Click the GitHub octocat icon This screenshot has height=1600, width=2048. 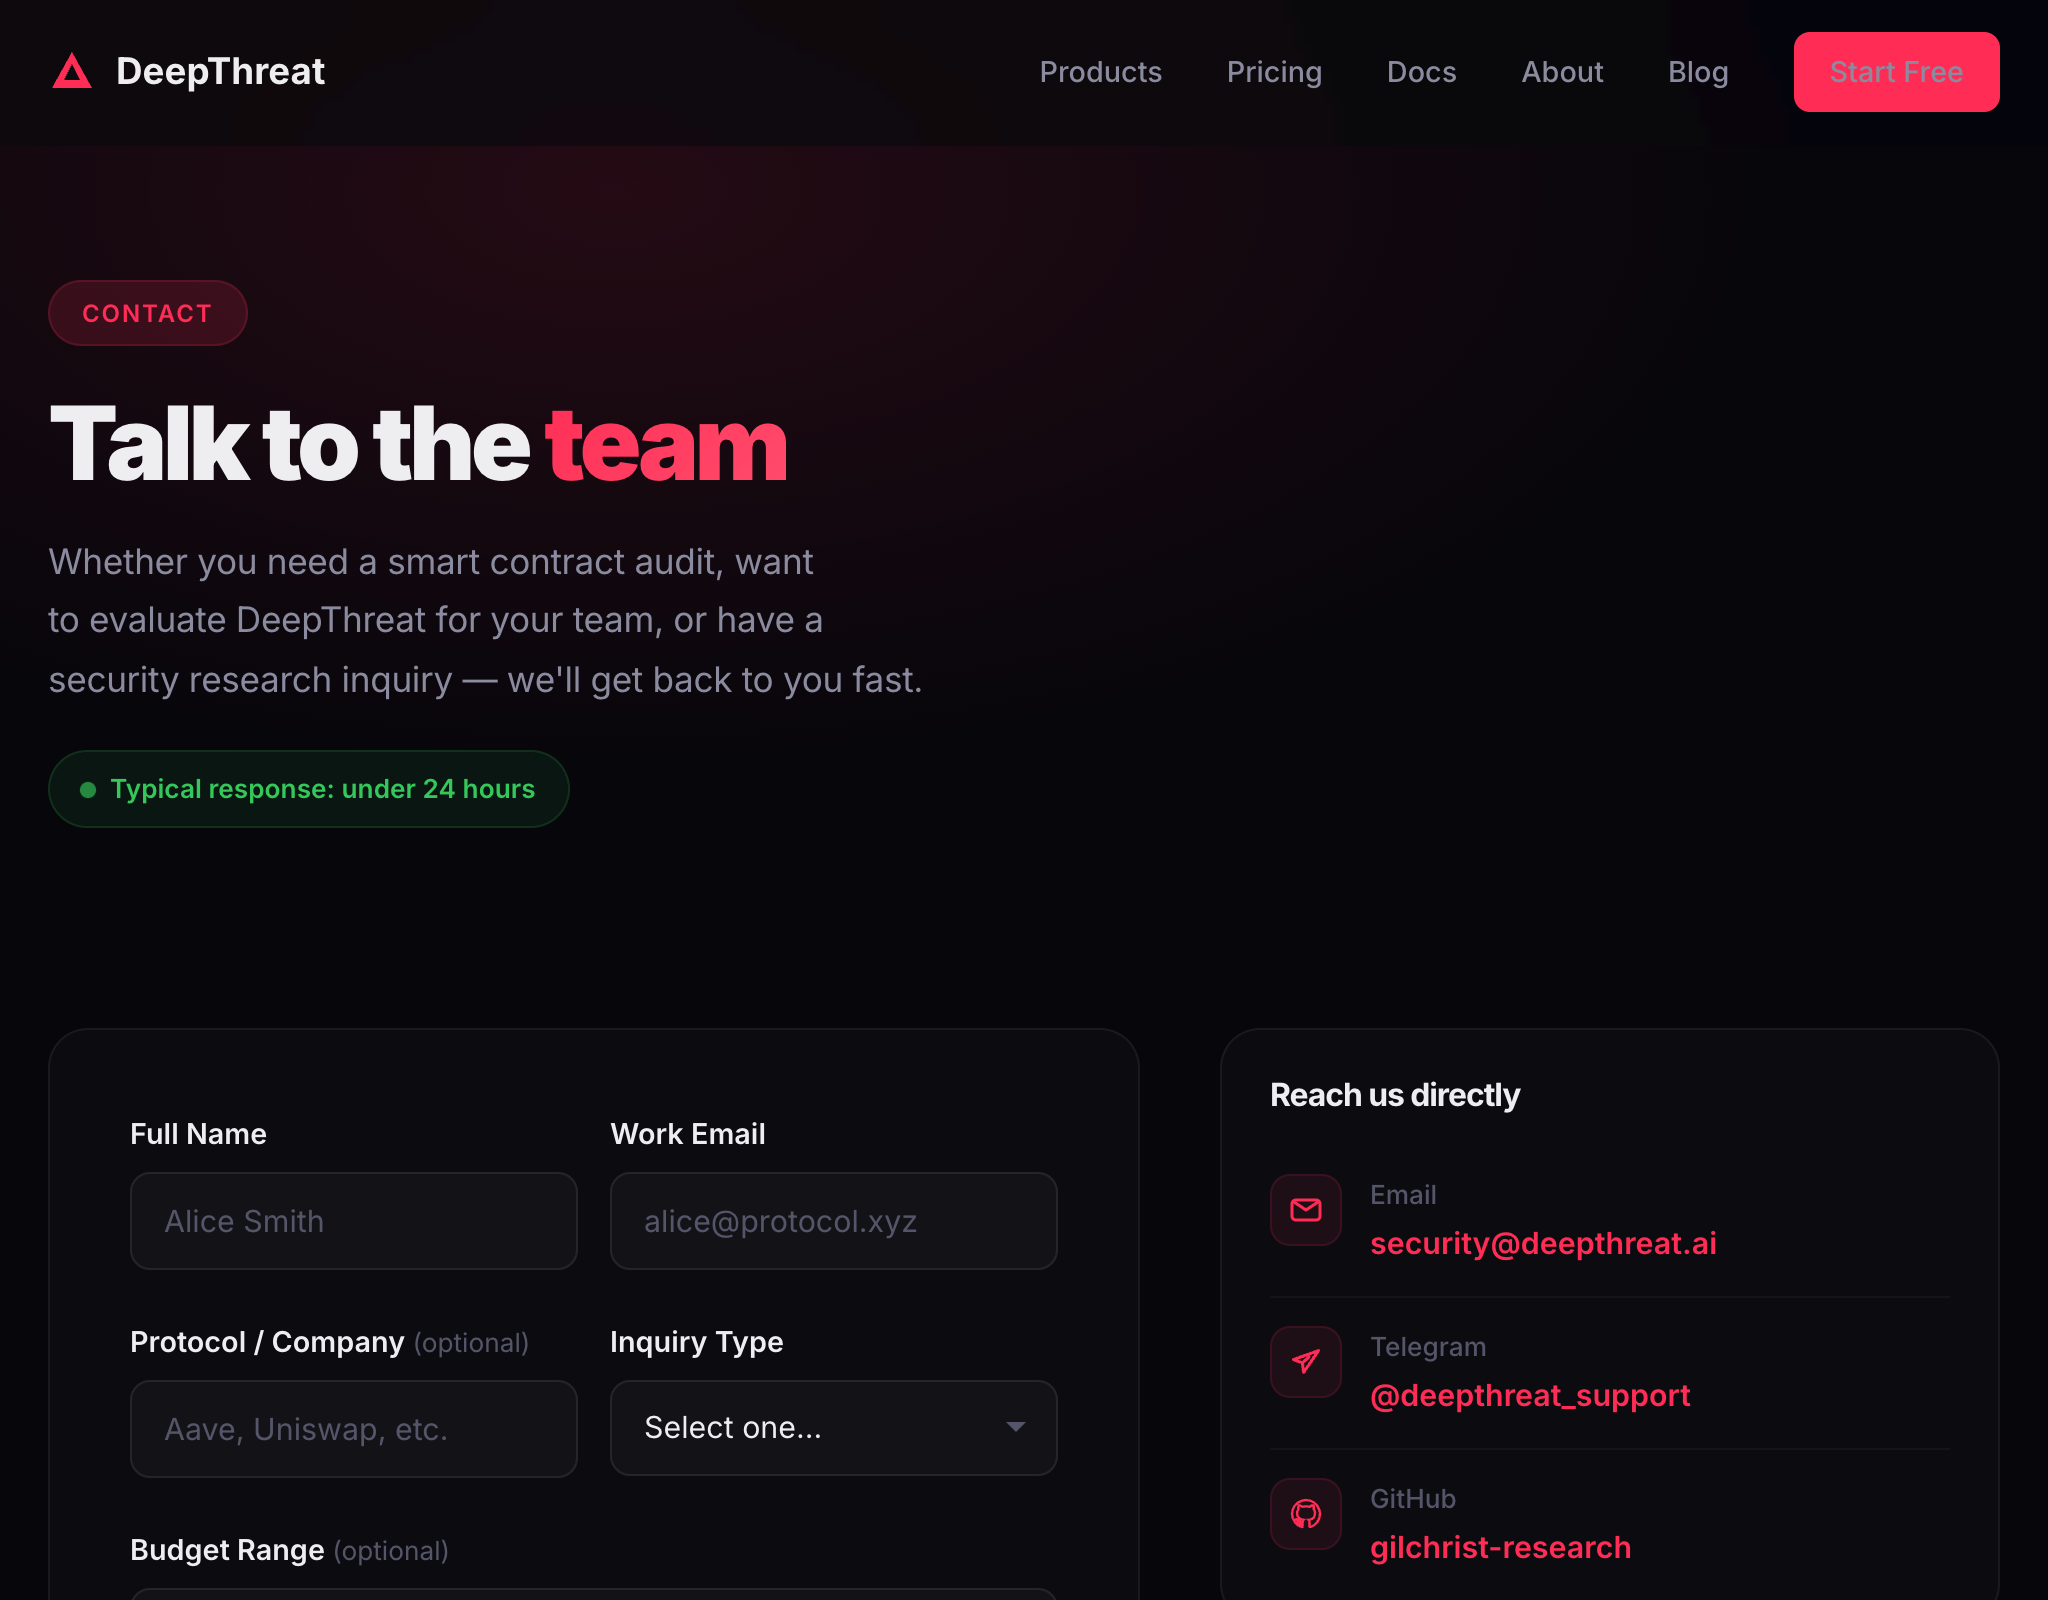coord(1305,1514)
